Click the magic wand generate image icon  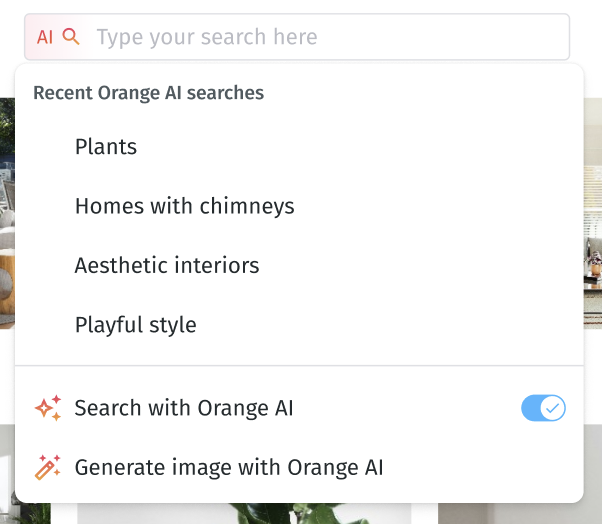tap(47, 467)
